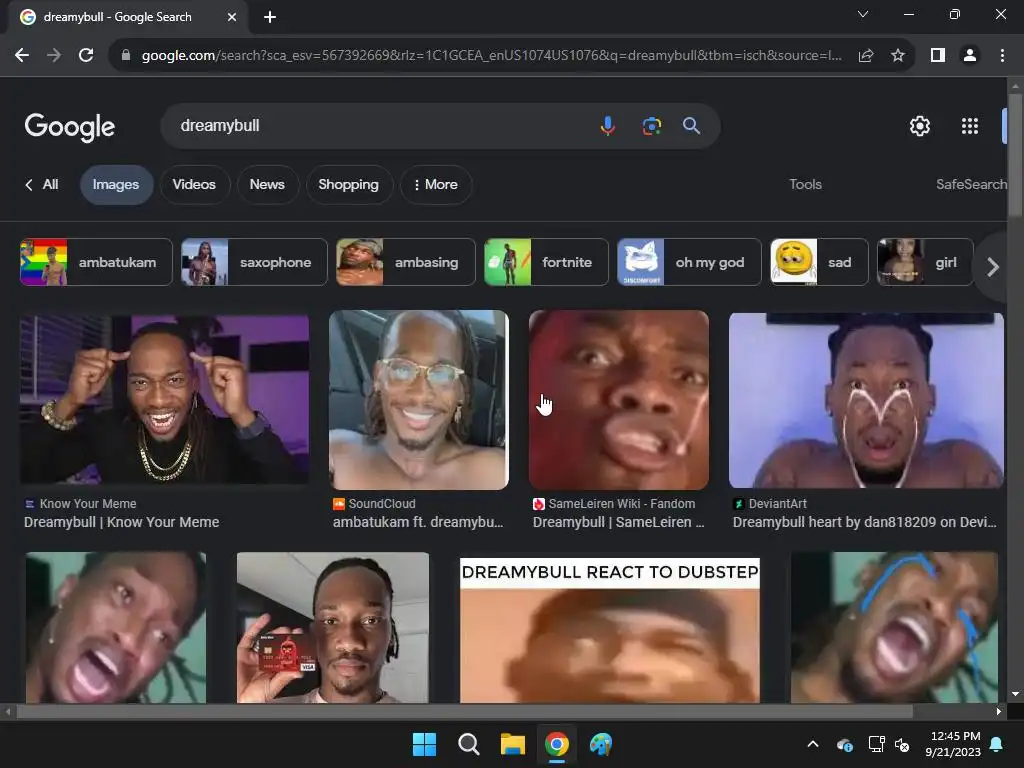The height and width of the screenshot is (768, 1024).
Task: Open a new browser tab
Action: (x=270, y=17)
